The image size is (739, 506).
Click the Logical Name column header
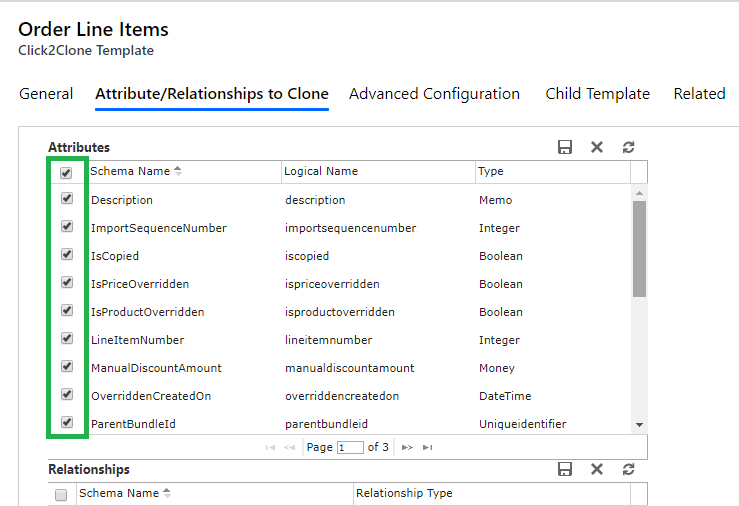point(321,171)
